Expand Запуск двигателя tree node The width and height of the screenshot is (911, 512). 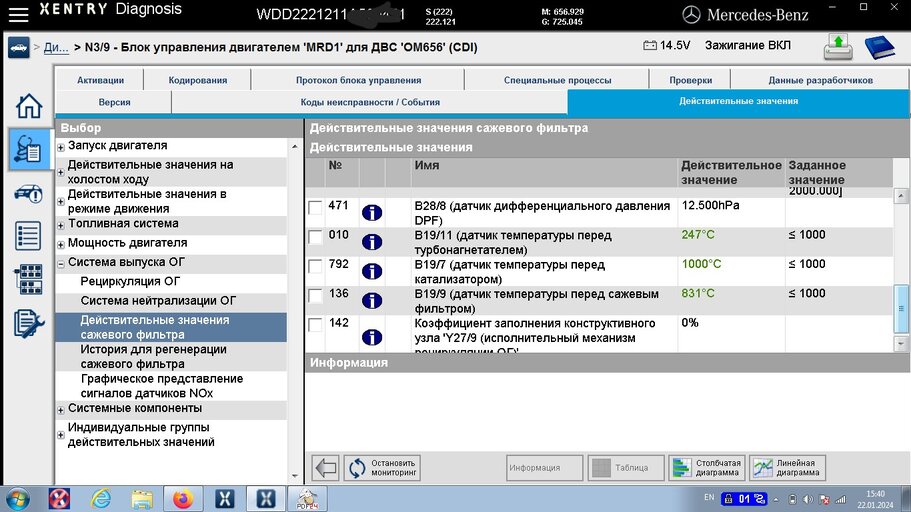click(x=60, y=147)
